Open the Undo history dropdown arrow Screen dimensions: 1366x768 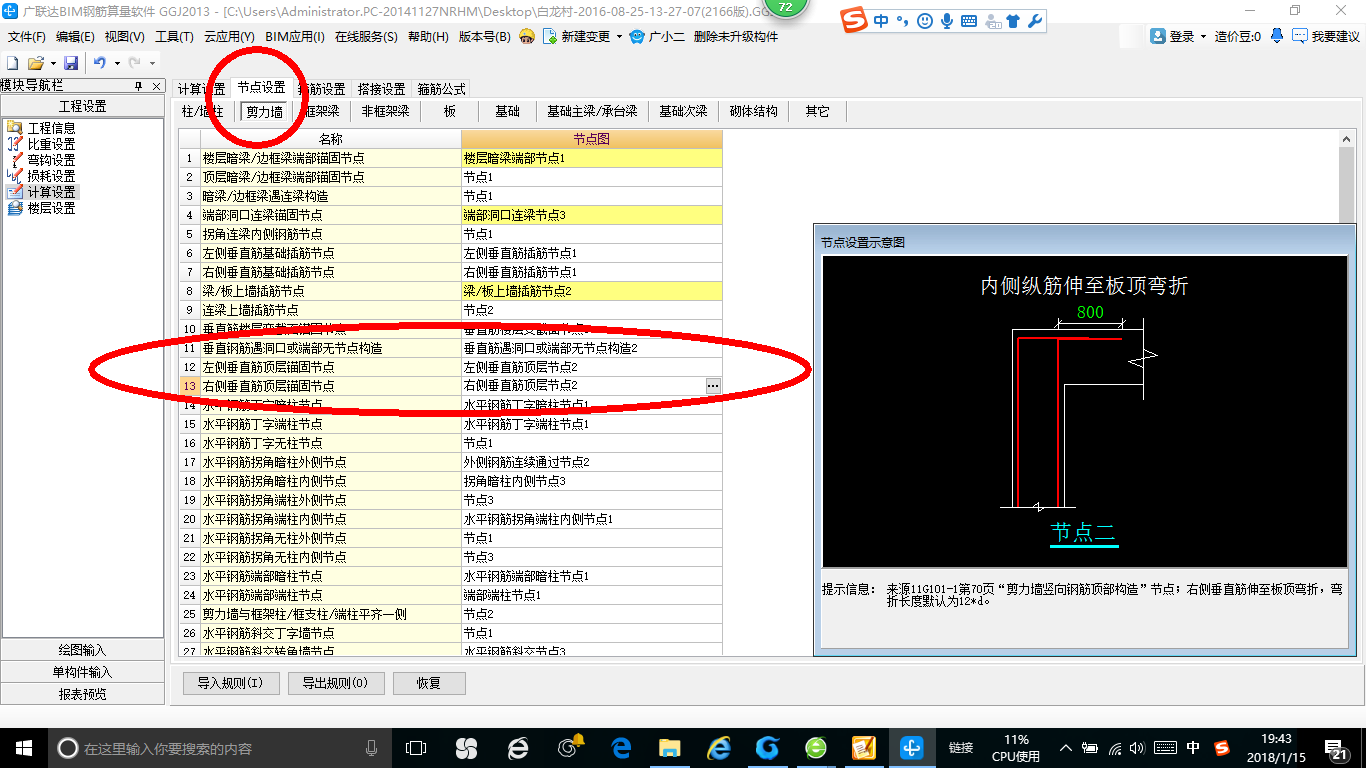[x=116, y=63]
